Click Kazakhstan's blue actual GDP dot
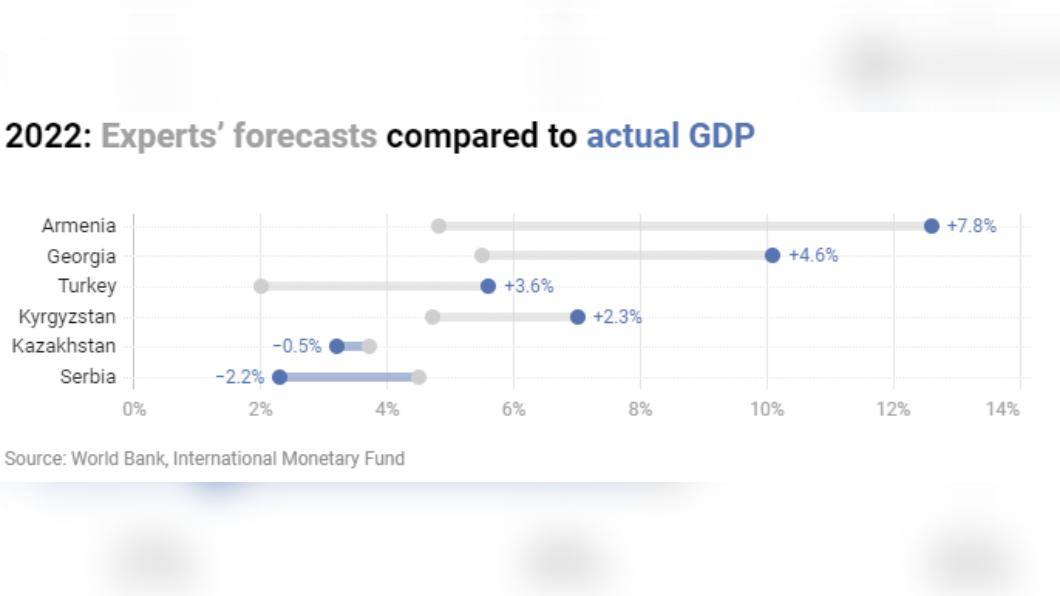Screen dimensions: 1060x596 (x=337, y=347)
